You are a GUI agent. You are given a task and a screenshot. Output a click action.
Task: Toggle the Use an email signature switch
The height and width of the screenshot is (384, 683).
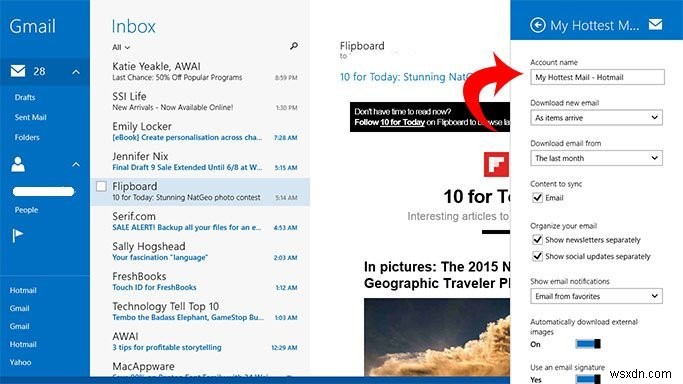pyautogui.click(x=588, y=379)
